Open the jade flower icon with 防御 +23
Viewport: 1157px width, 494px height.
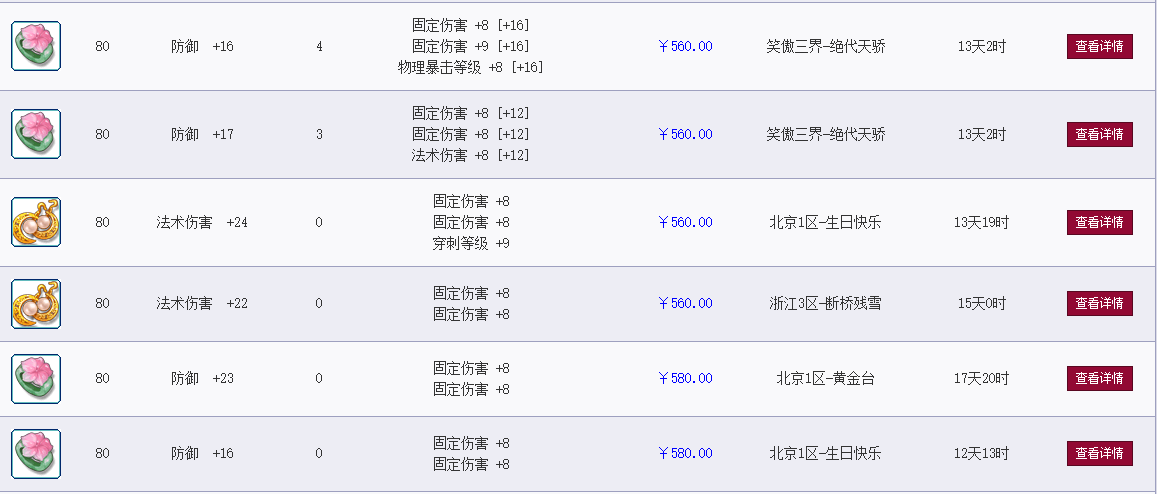click(36, 379)
